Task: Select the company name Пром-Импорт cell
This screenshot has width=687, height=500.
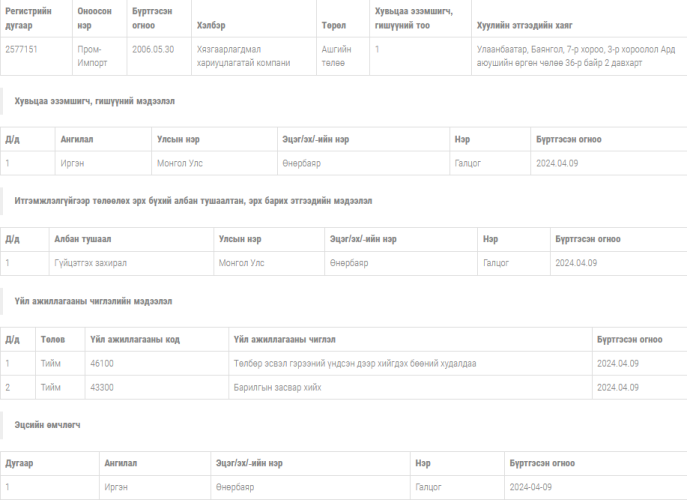Action: (x=91, y=55)
